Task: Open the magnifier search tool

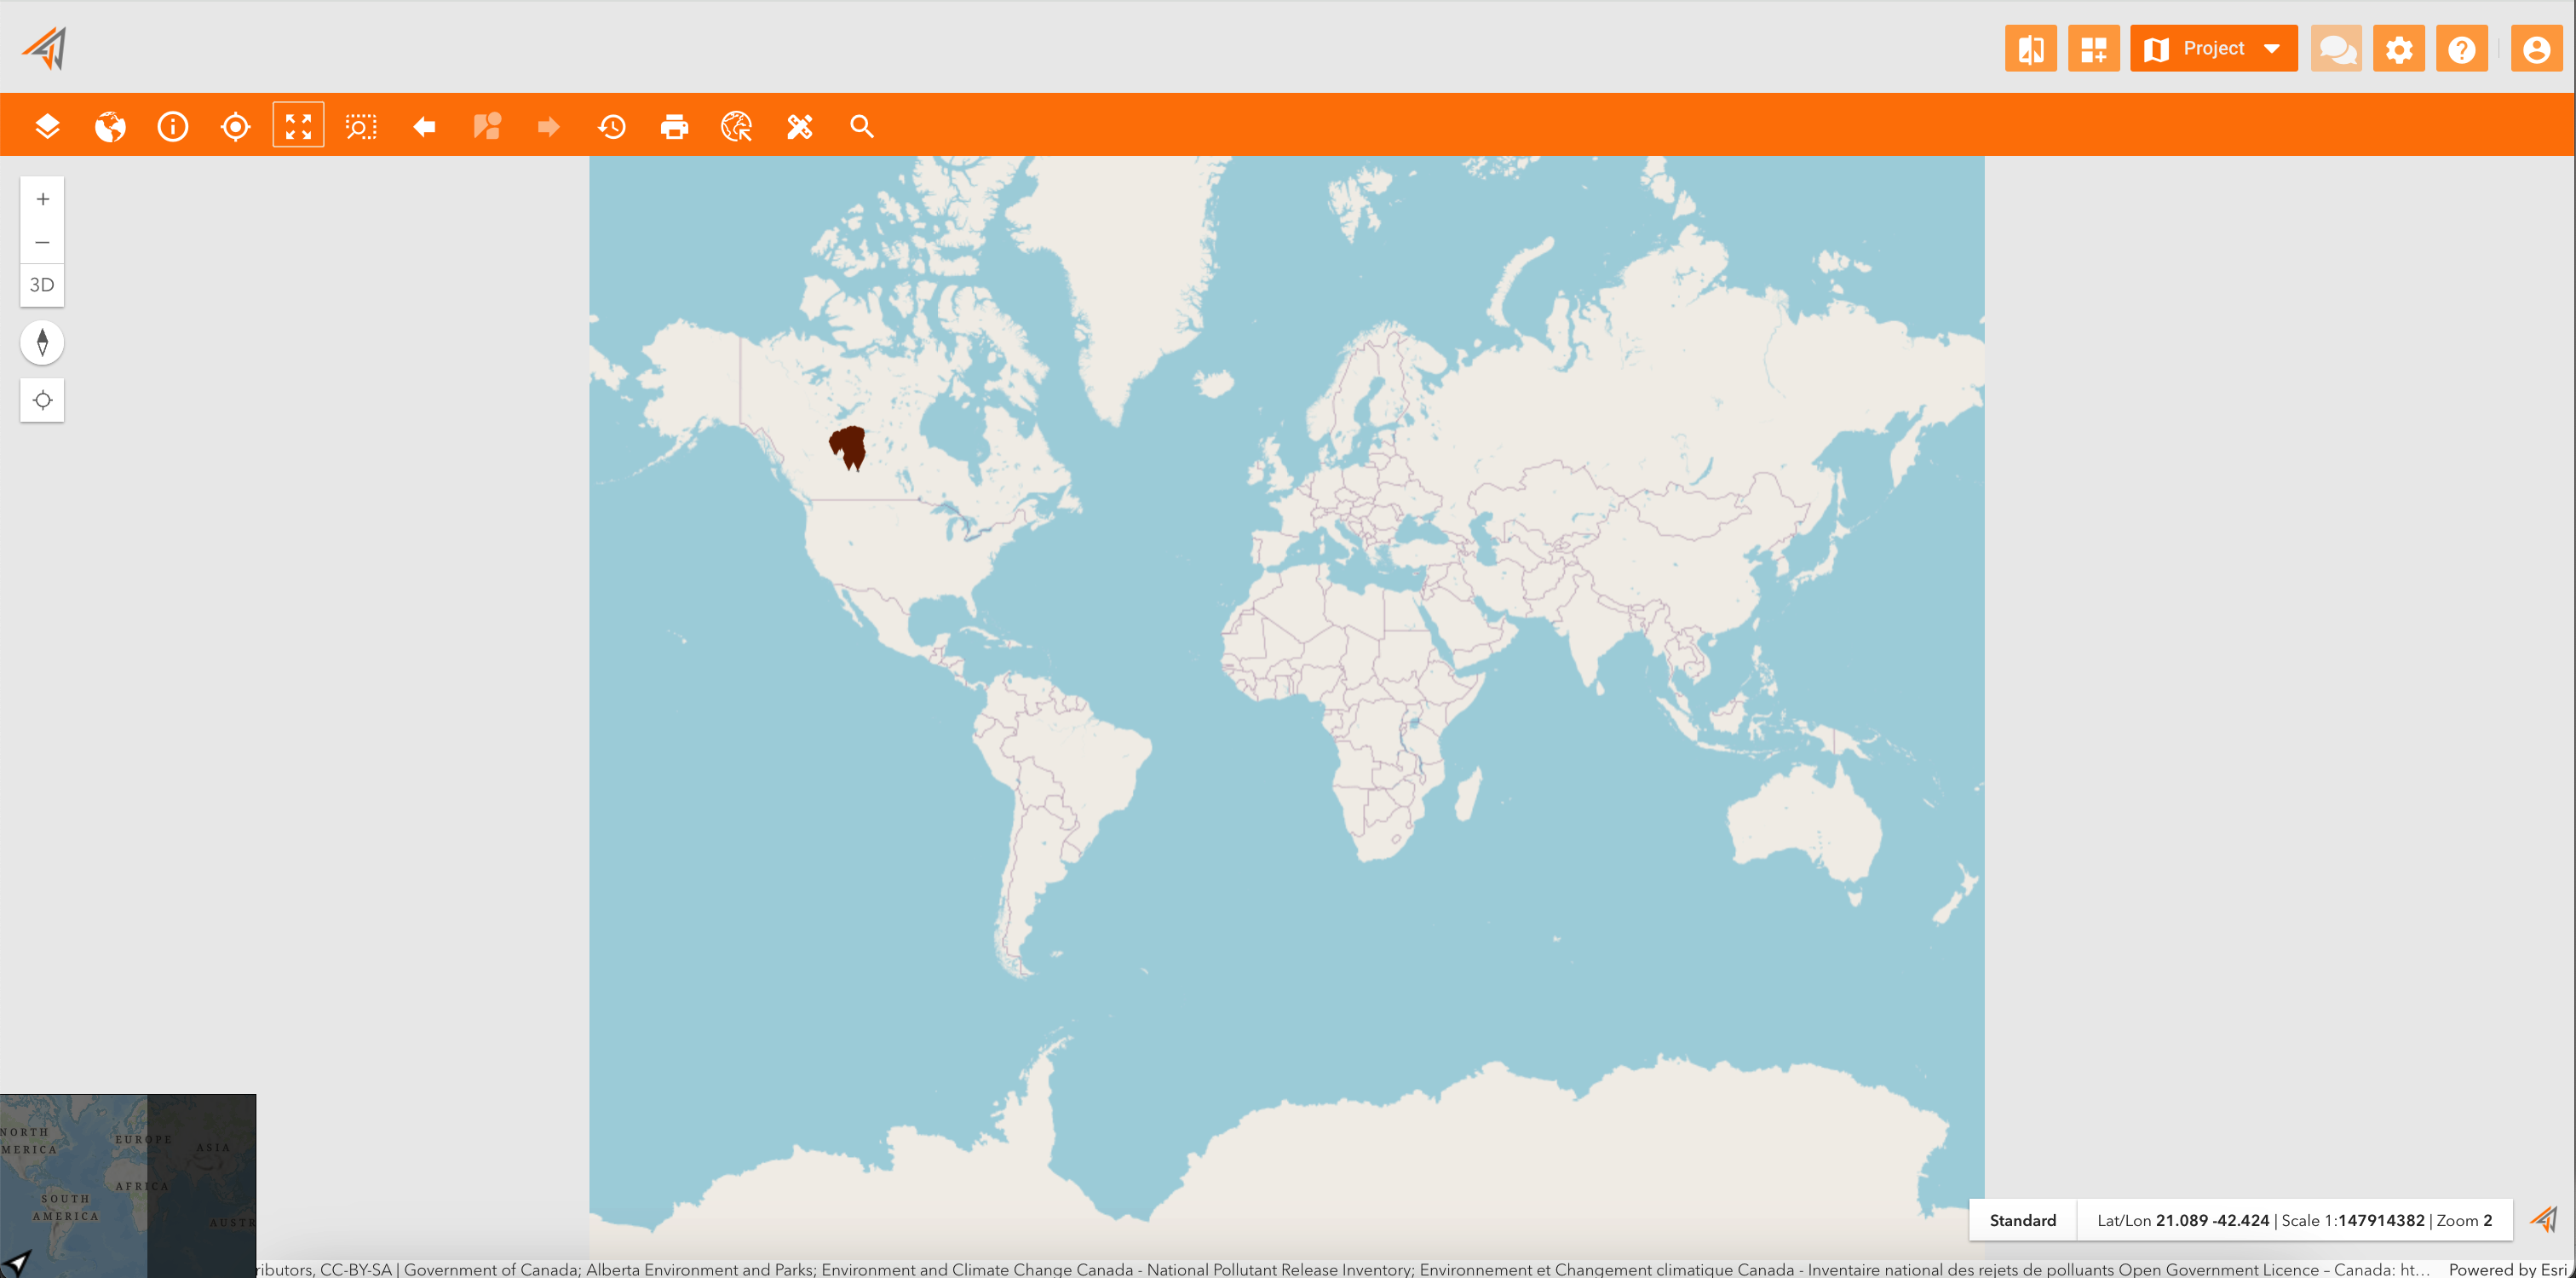Action: pos(862,127)
